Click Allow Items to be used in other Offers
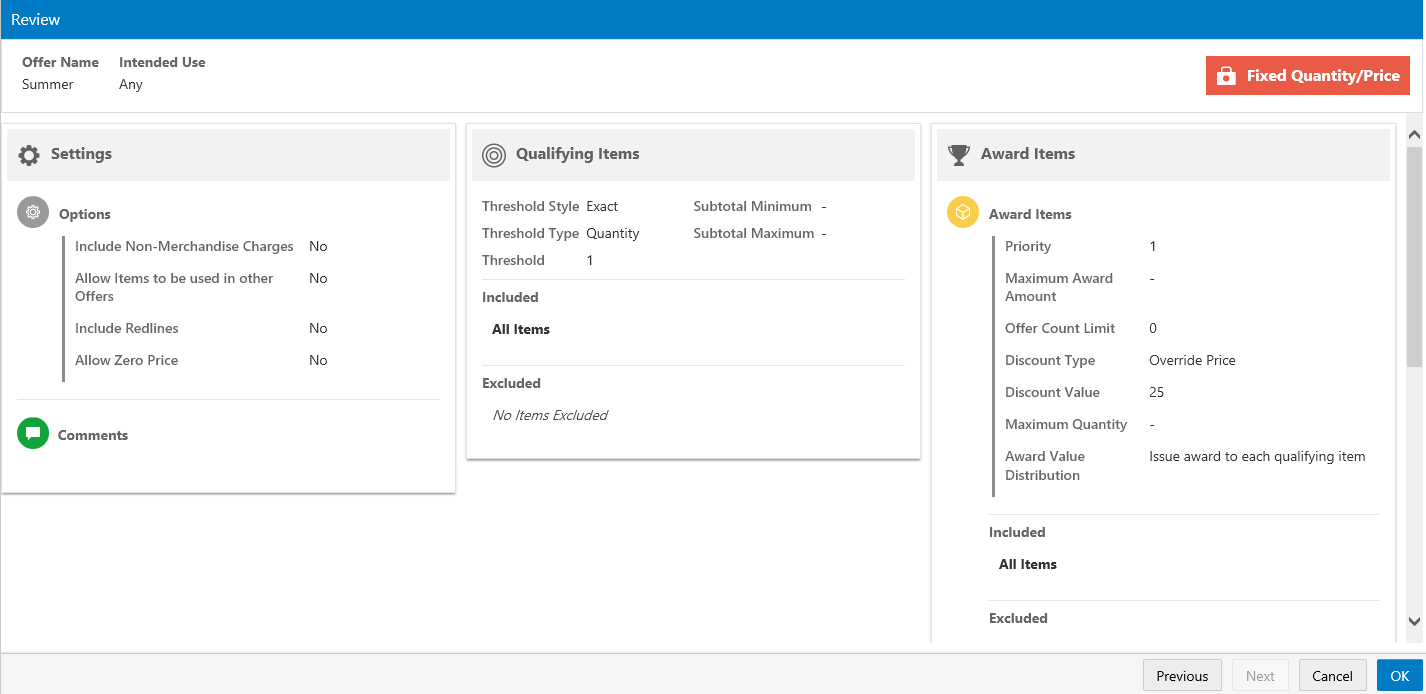The image size is (1426, 694). pyautogui.click(x=174, y=287)
